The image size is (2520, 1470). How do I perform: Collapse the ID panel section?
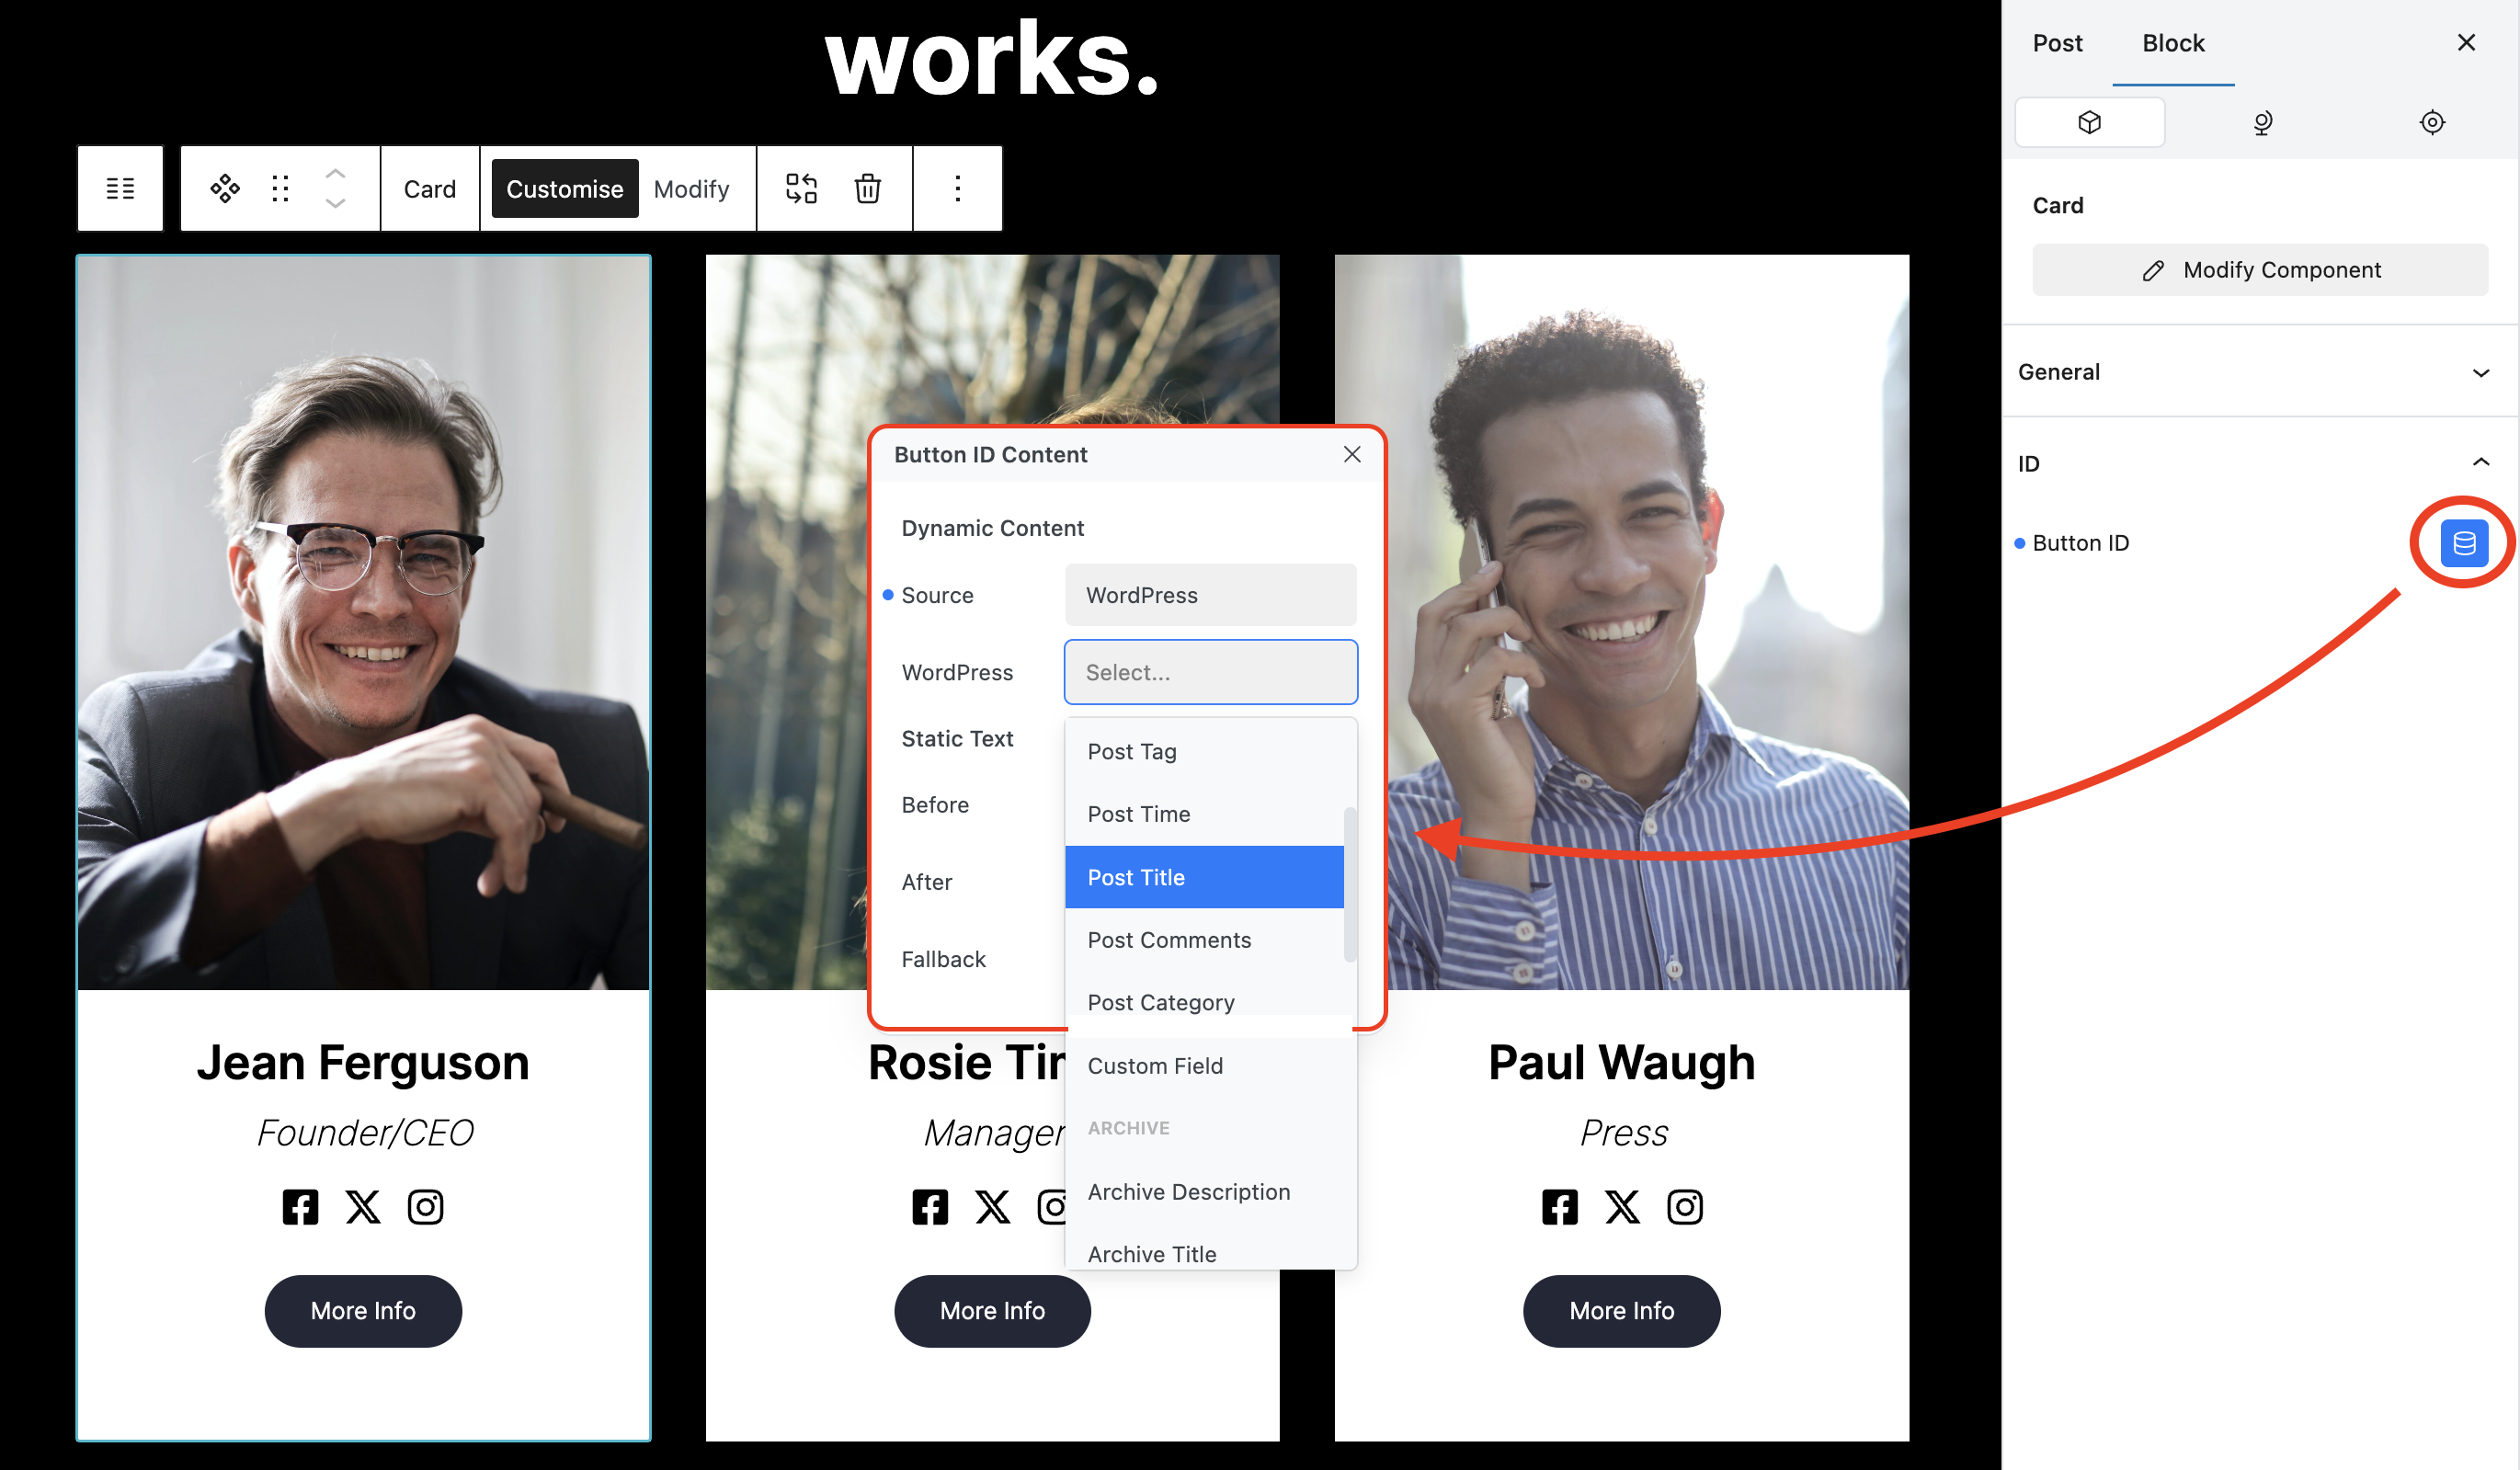pyautogui.click(x=2259, y=463)
